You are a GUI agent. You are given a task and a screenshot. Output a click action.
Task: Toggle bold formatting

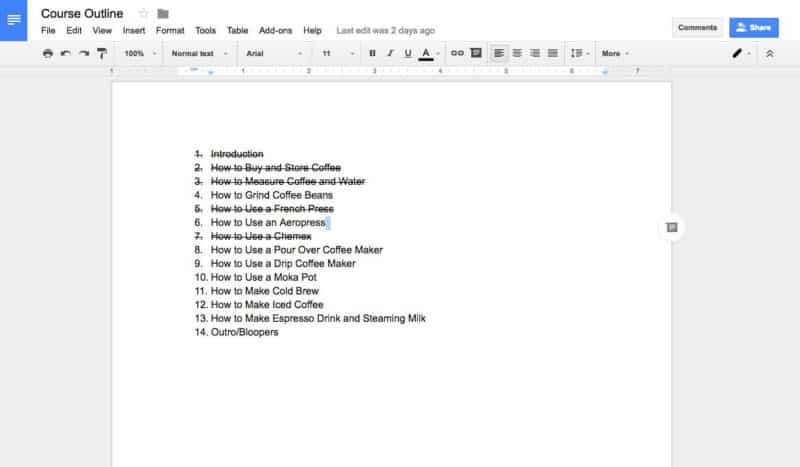[x=372, y=53]
